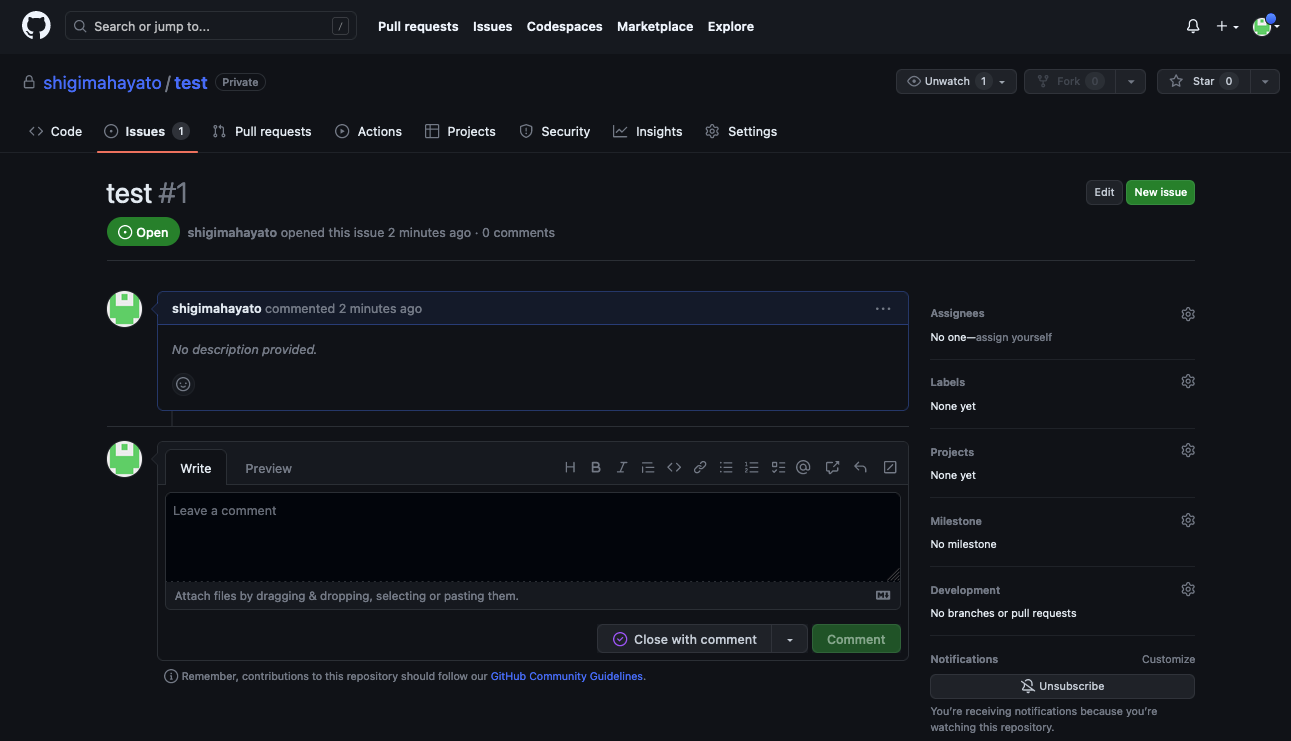
Task: Add an emoji reaction with the smiley
Action: click(183, 384)
